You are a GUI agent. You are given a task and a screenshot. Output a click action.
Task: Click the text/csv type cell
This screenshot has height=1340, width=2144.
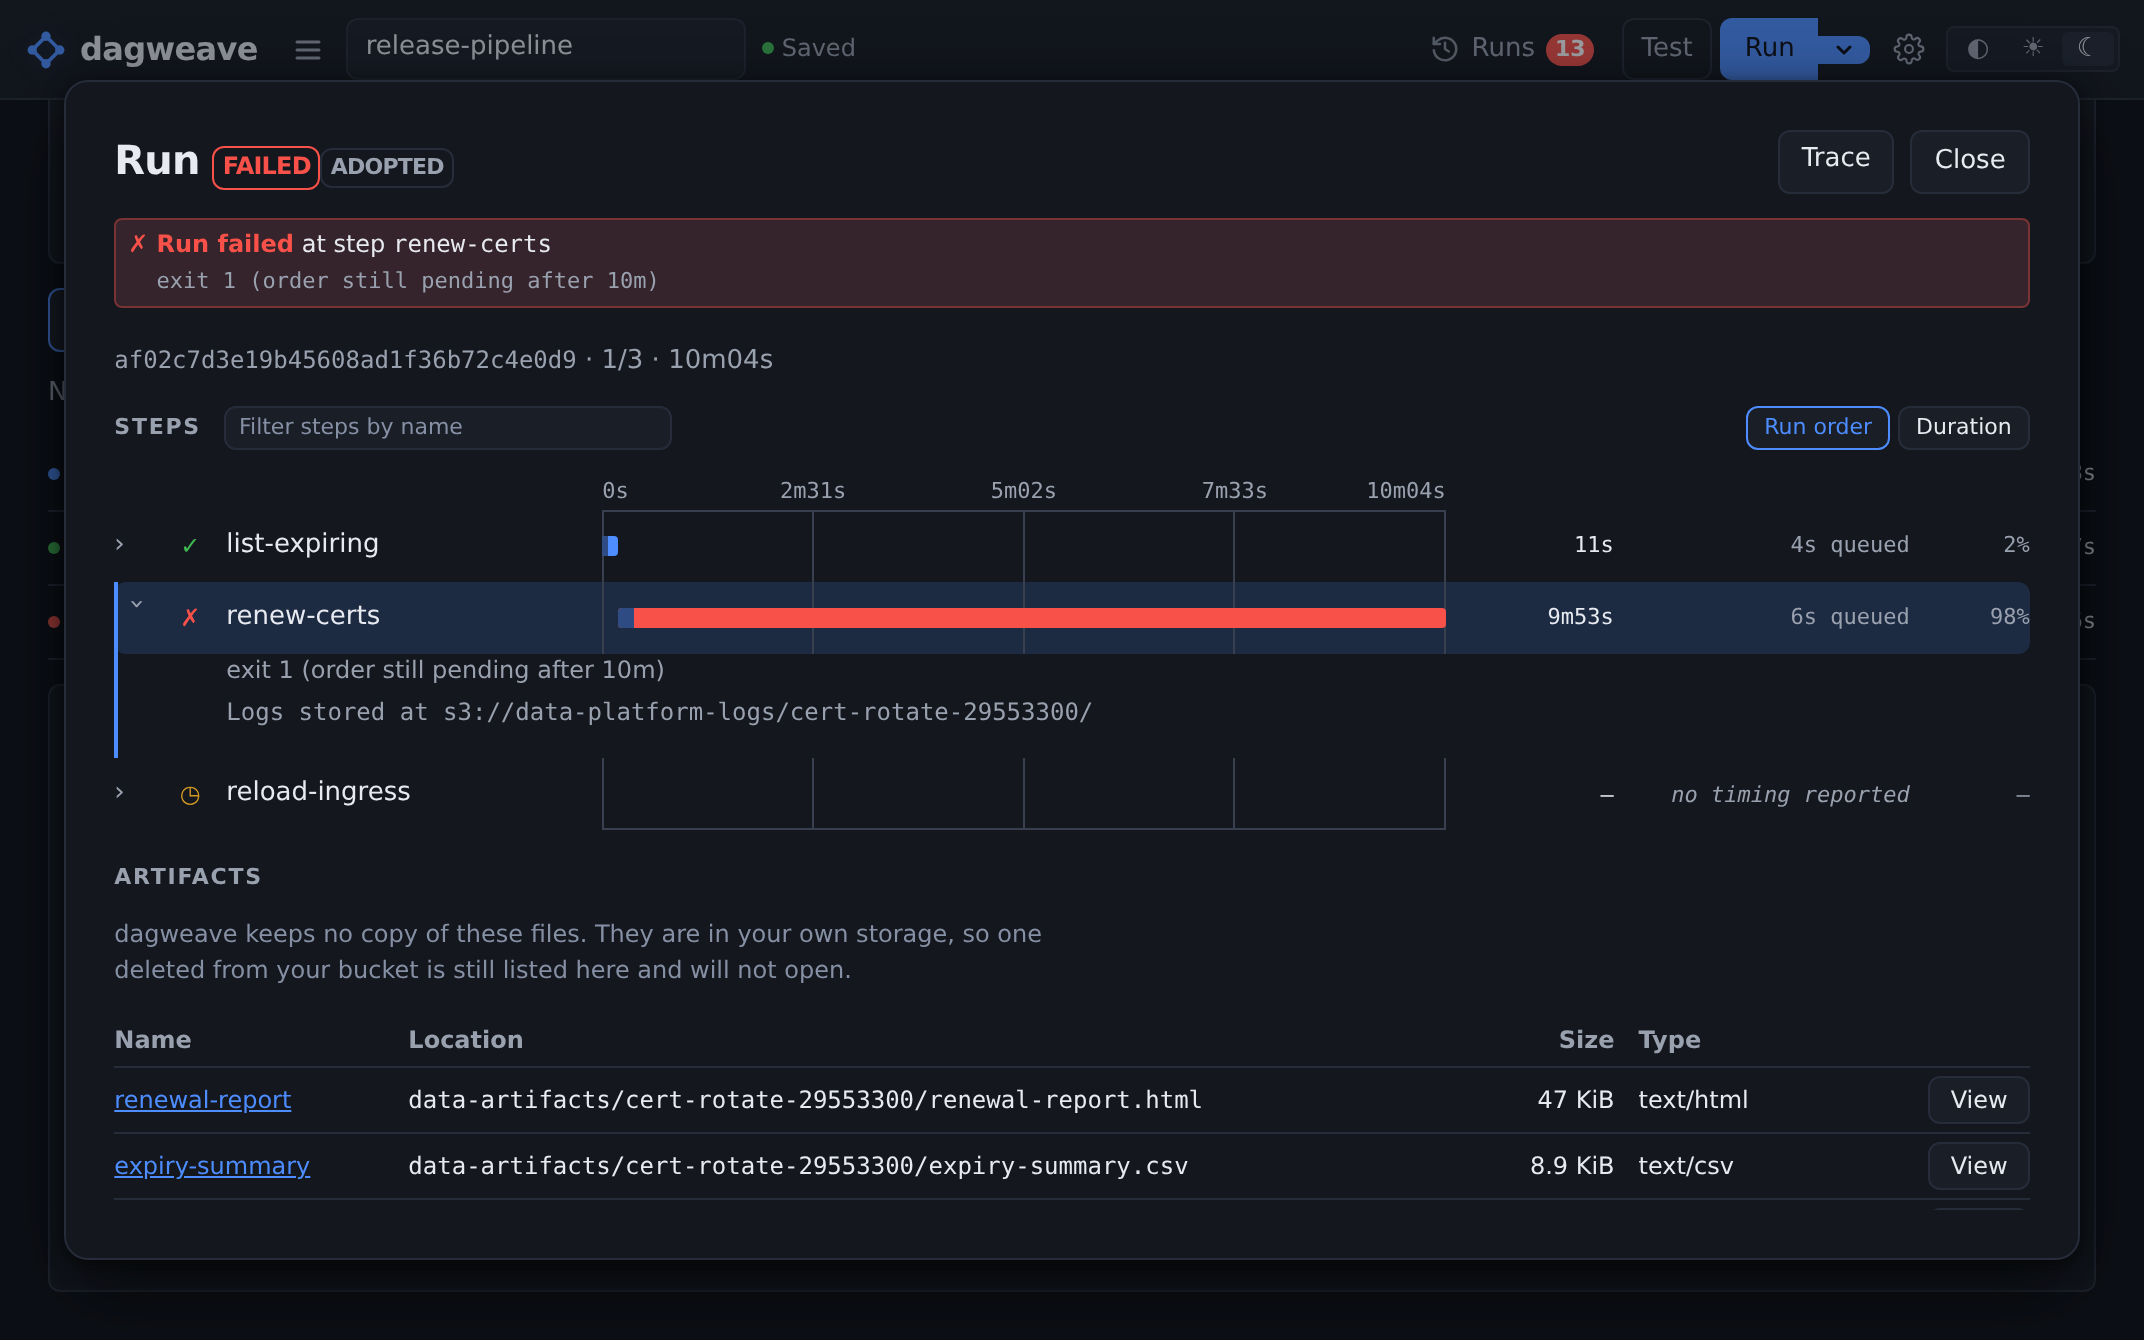[1686, 1166]
